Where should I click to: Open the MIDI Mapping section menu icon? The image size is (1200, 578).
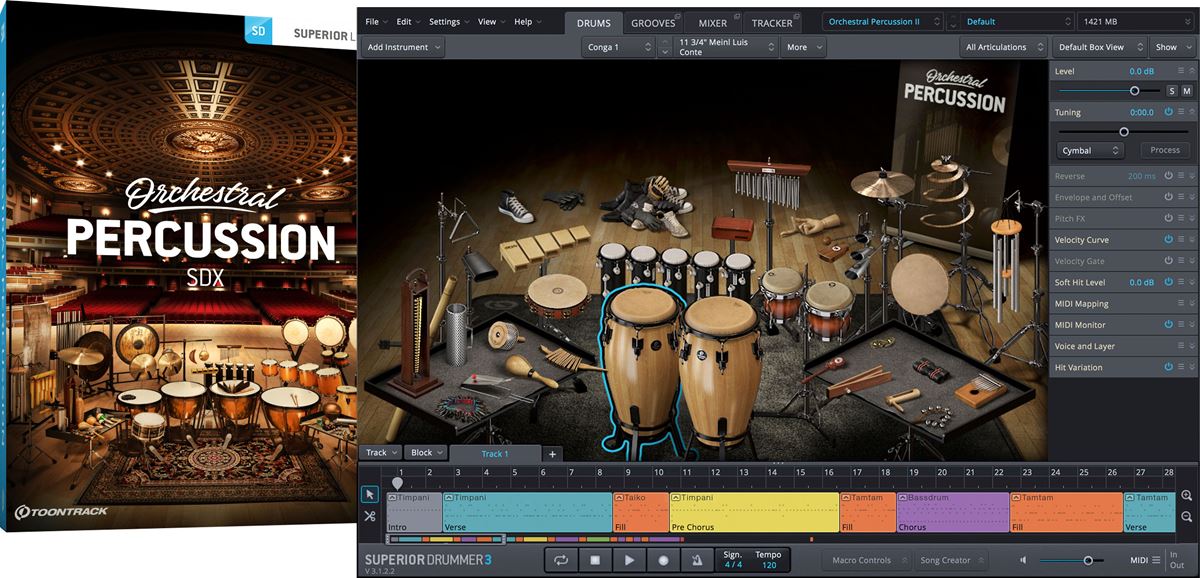click(1181, 303)
